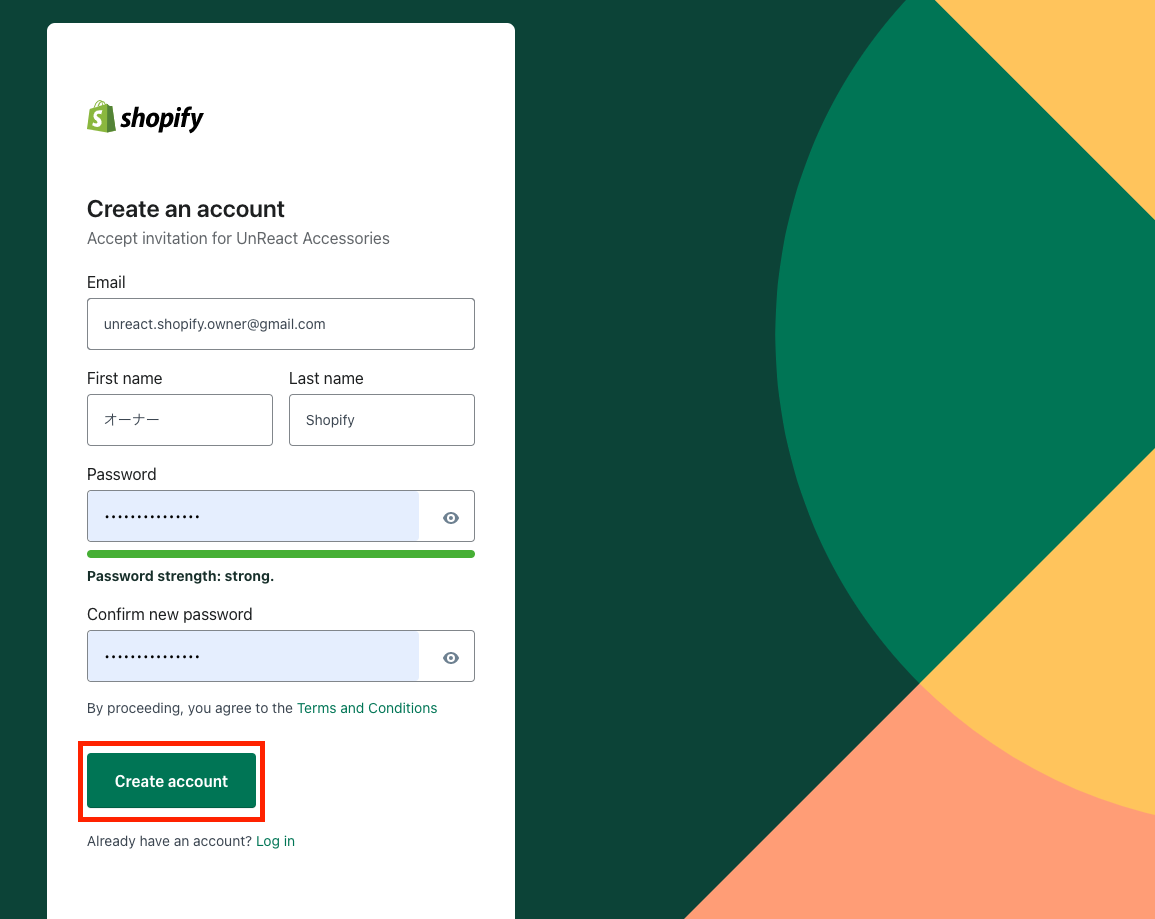Click the Shopify shopping bag logo icon
The height and width of the screenshot is (919, 1155).
point(101,116)
